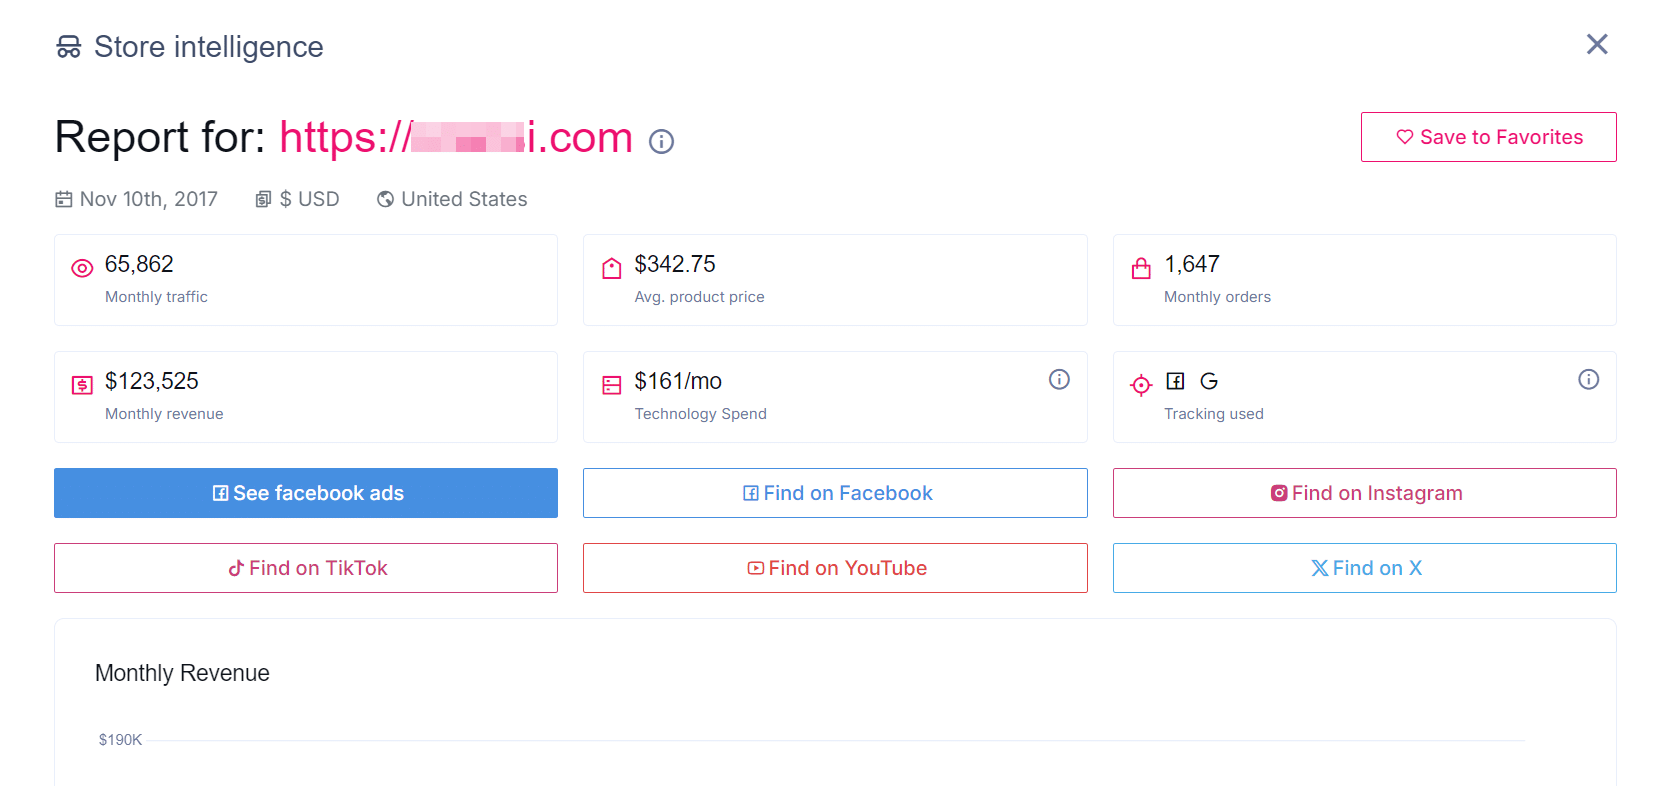This screenshot has width=1658, height=786.
Task: Open the Tracking used info tooltip
Action: pos(1589,379)
